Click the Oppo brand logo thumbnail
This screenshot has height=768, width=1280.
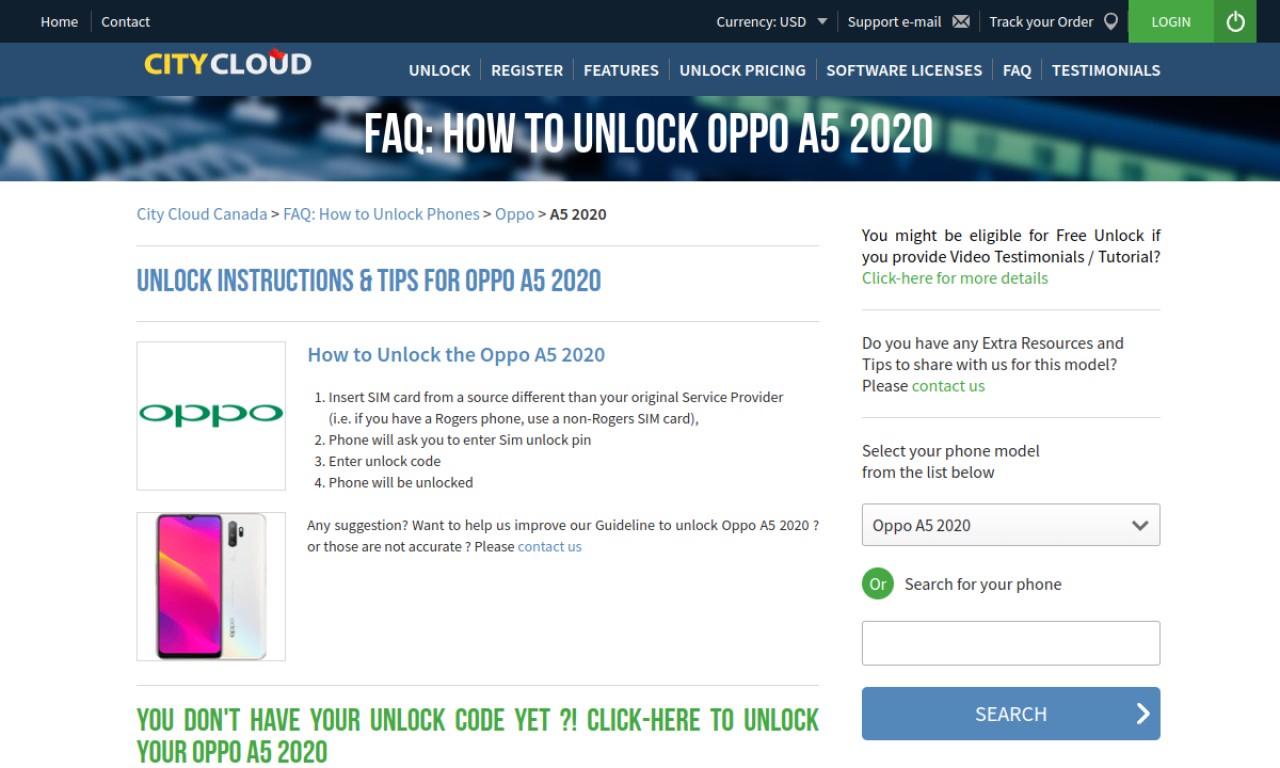[x=211, y=416]
